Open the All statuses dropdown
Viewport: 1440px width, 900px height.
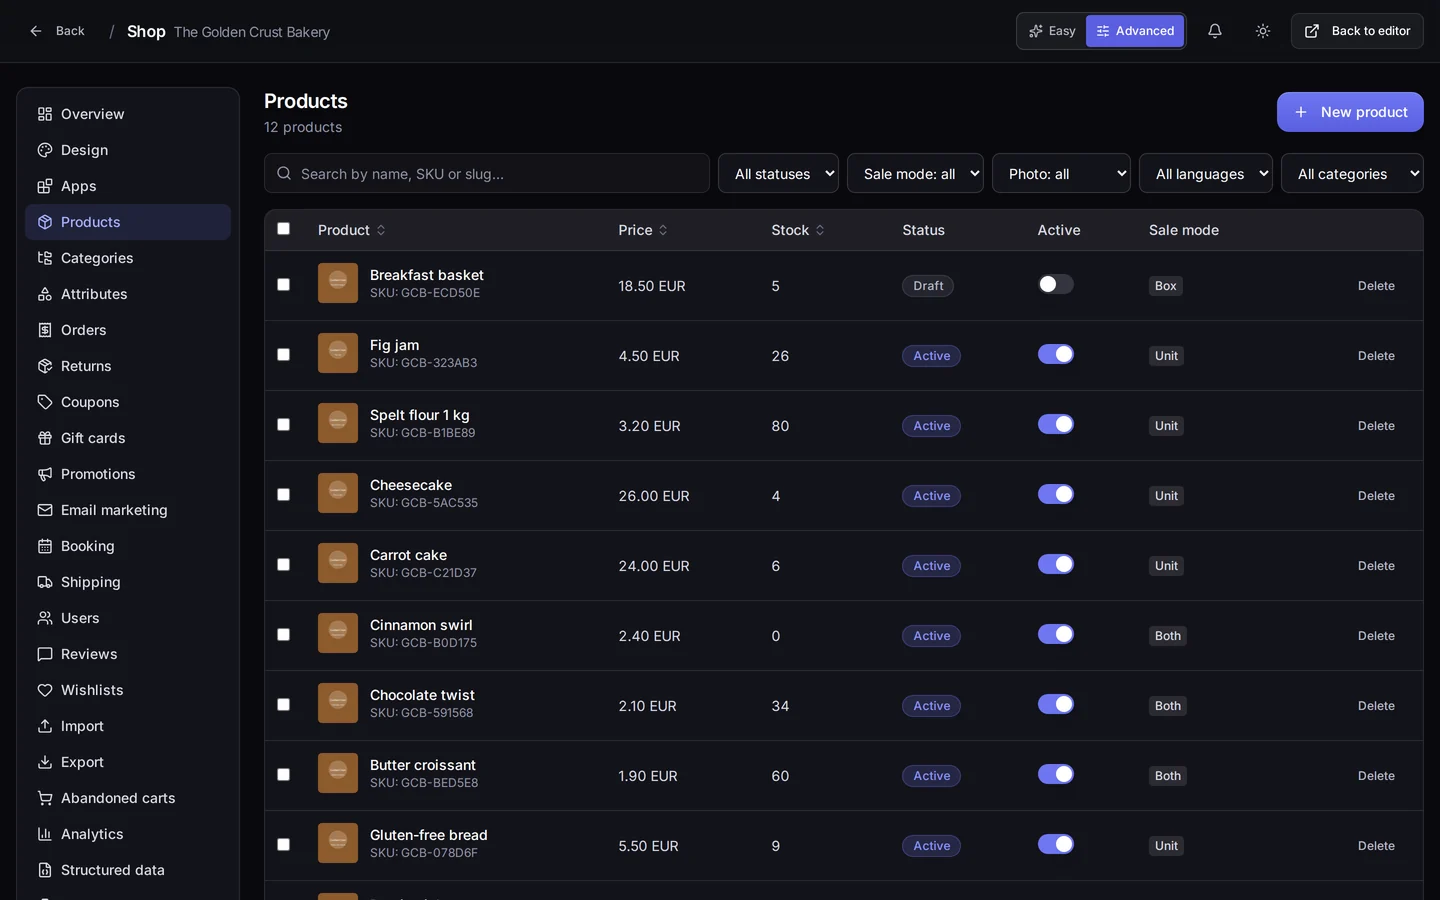pos(778,173)
